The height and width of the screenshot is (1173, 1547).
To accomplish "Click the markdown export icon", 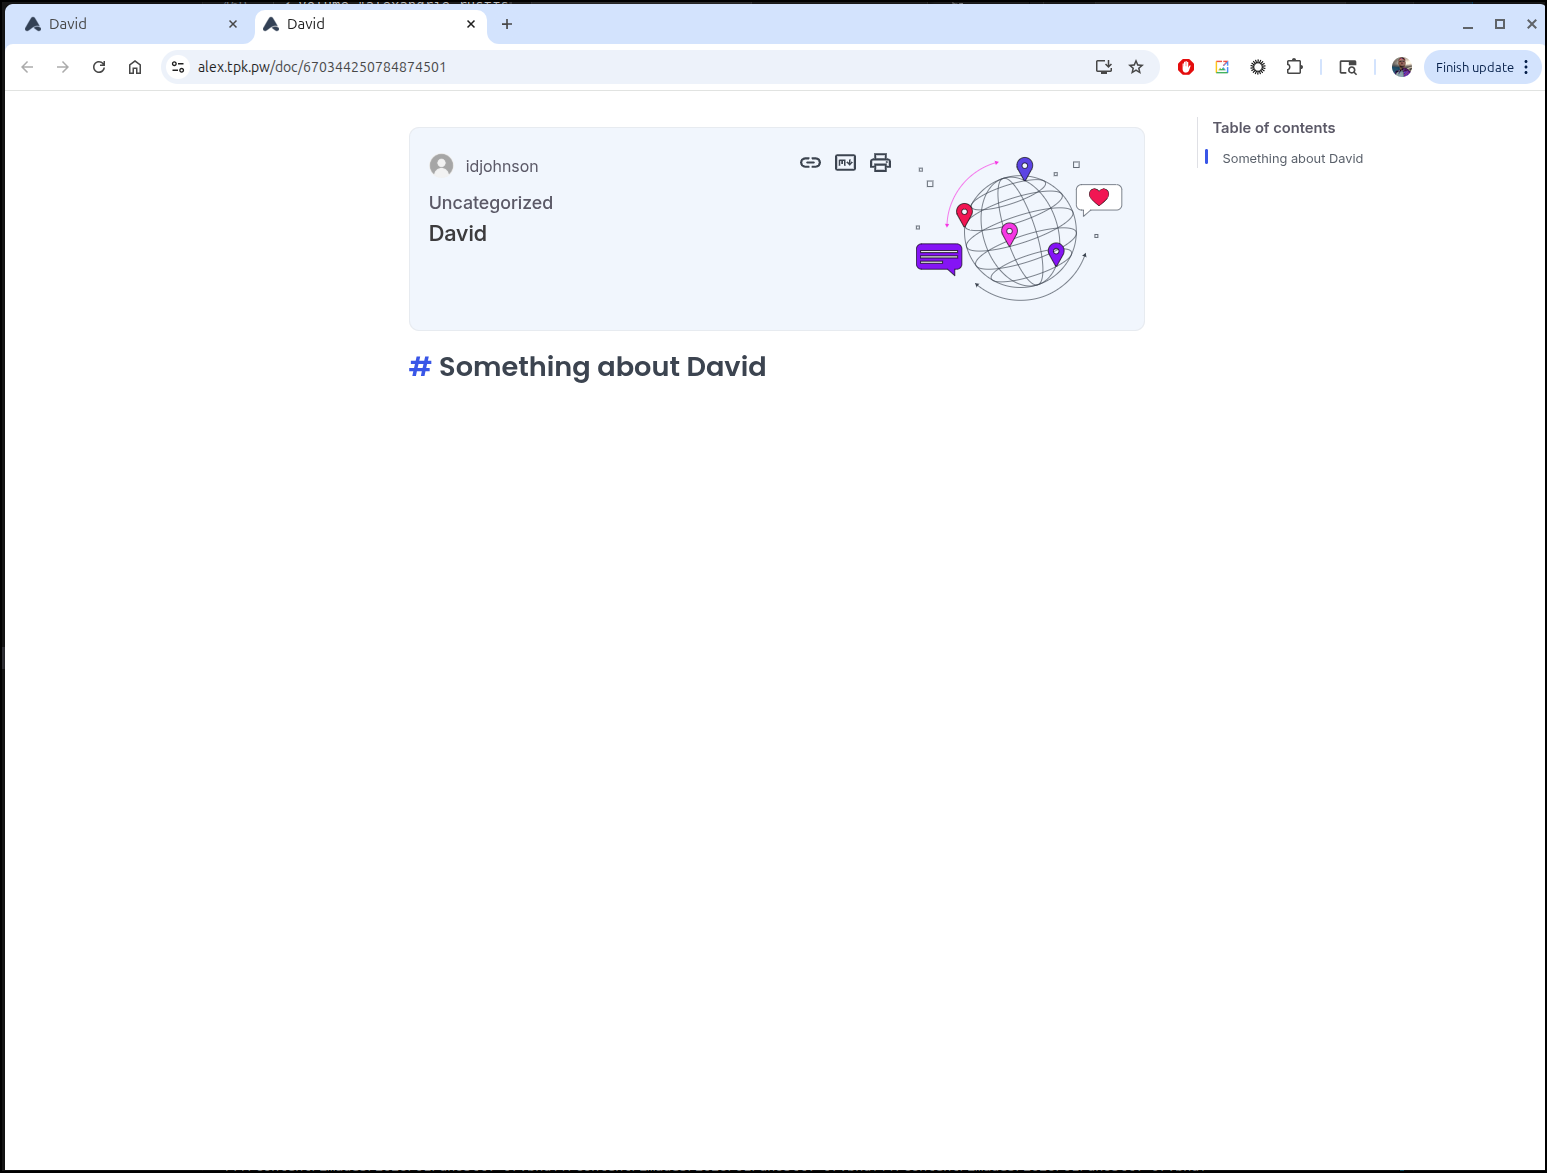I will coord(845,163).
